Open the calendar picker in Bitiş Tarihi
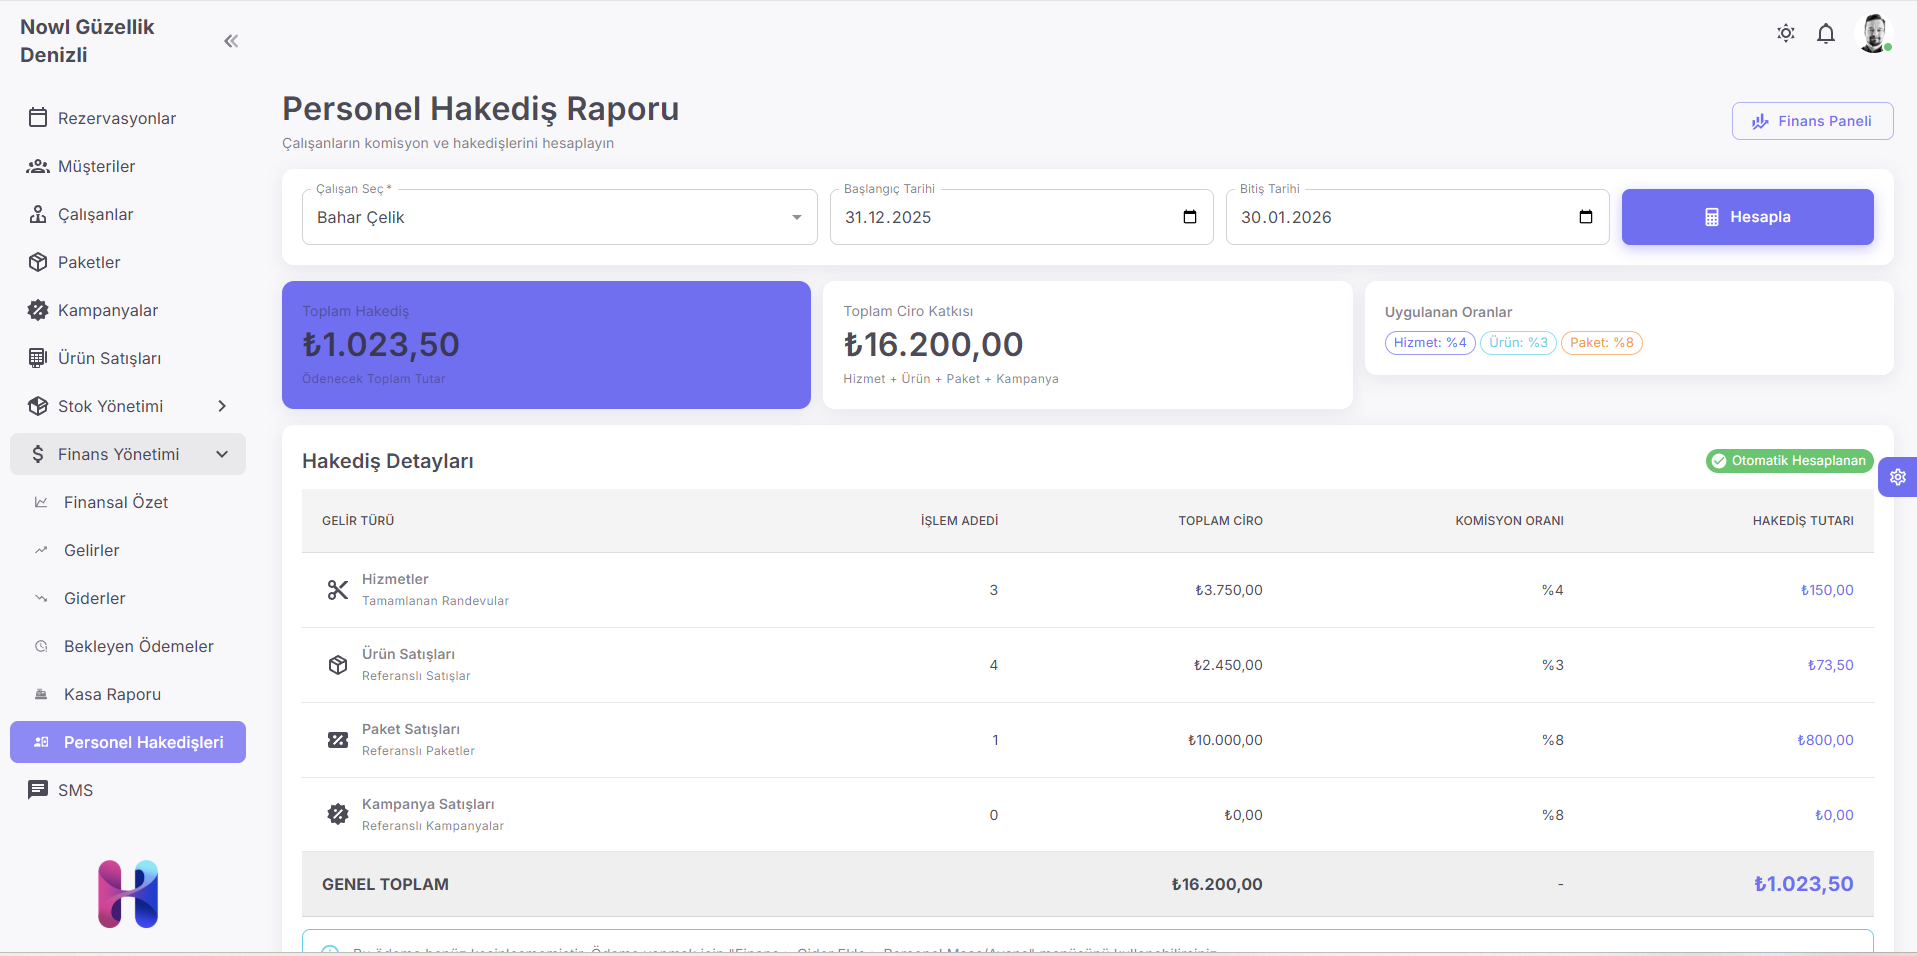 [1585, 217]
